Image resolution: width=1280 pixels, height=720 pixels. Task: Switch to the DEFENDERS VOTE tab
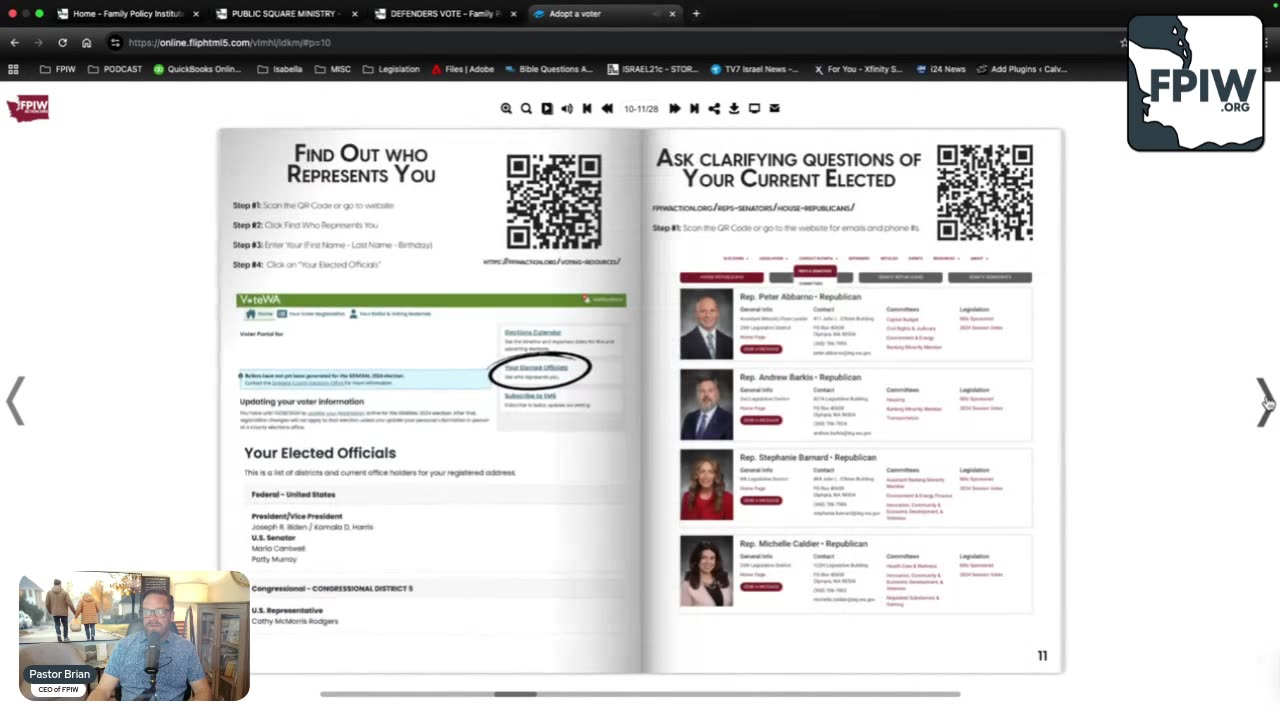pyautogui.click(x=446, y=14)
